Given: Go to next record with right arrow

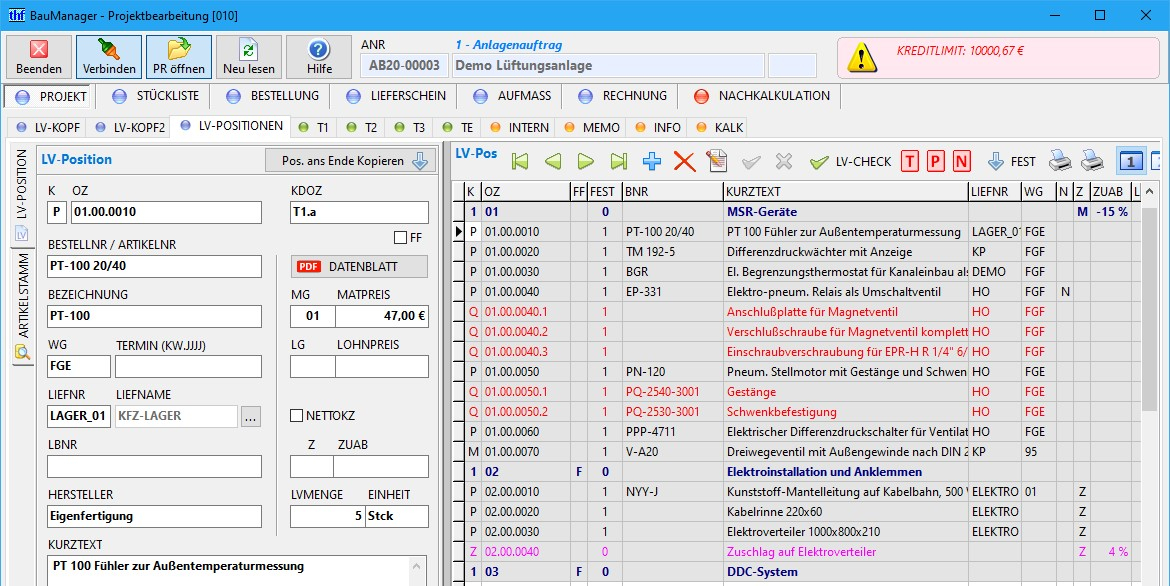Looking at the screenshot, I should tap(585, 161).
